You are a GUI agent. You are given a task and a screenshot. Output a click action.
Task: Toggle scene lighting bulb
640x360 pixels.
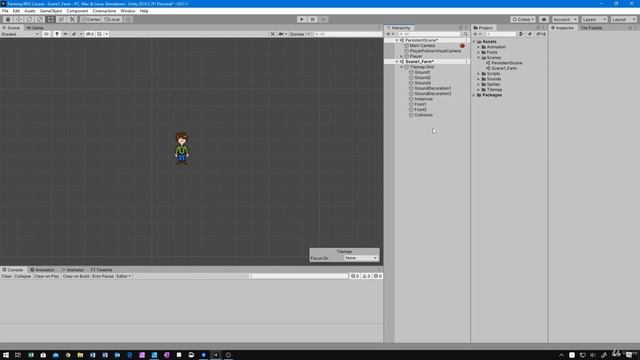(x=57, y=34)
